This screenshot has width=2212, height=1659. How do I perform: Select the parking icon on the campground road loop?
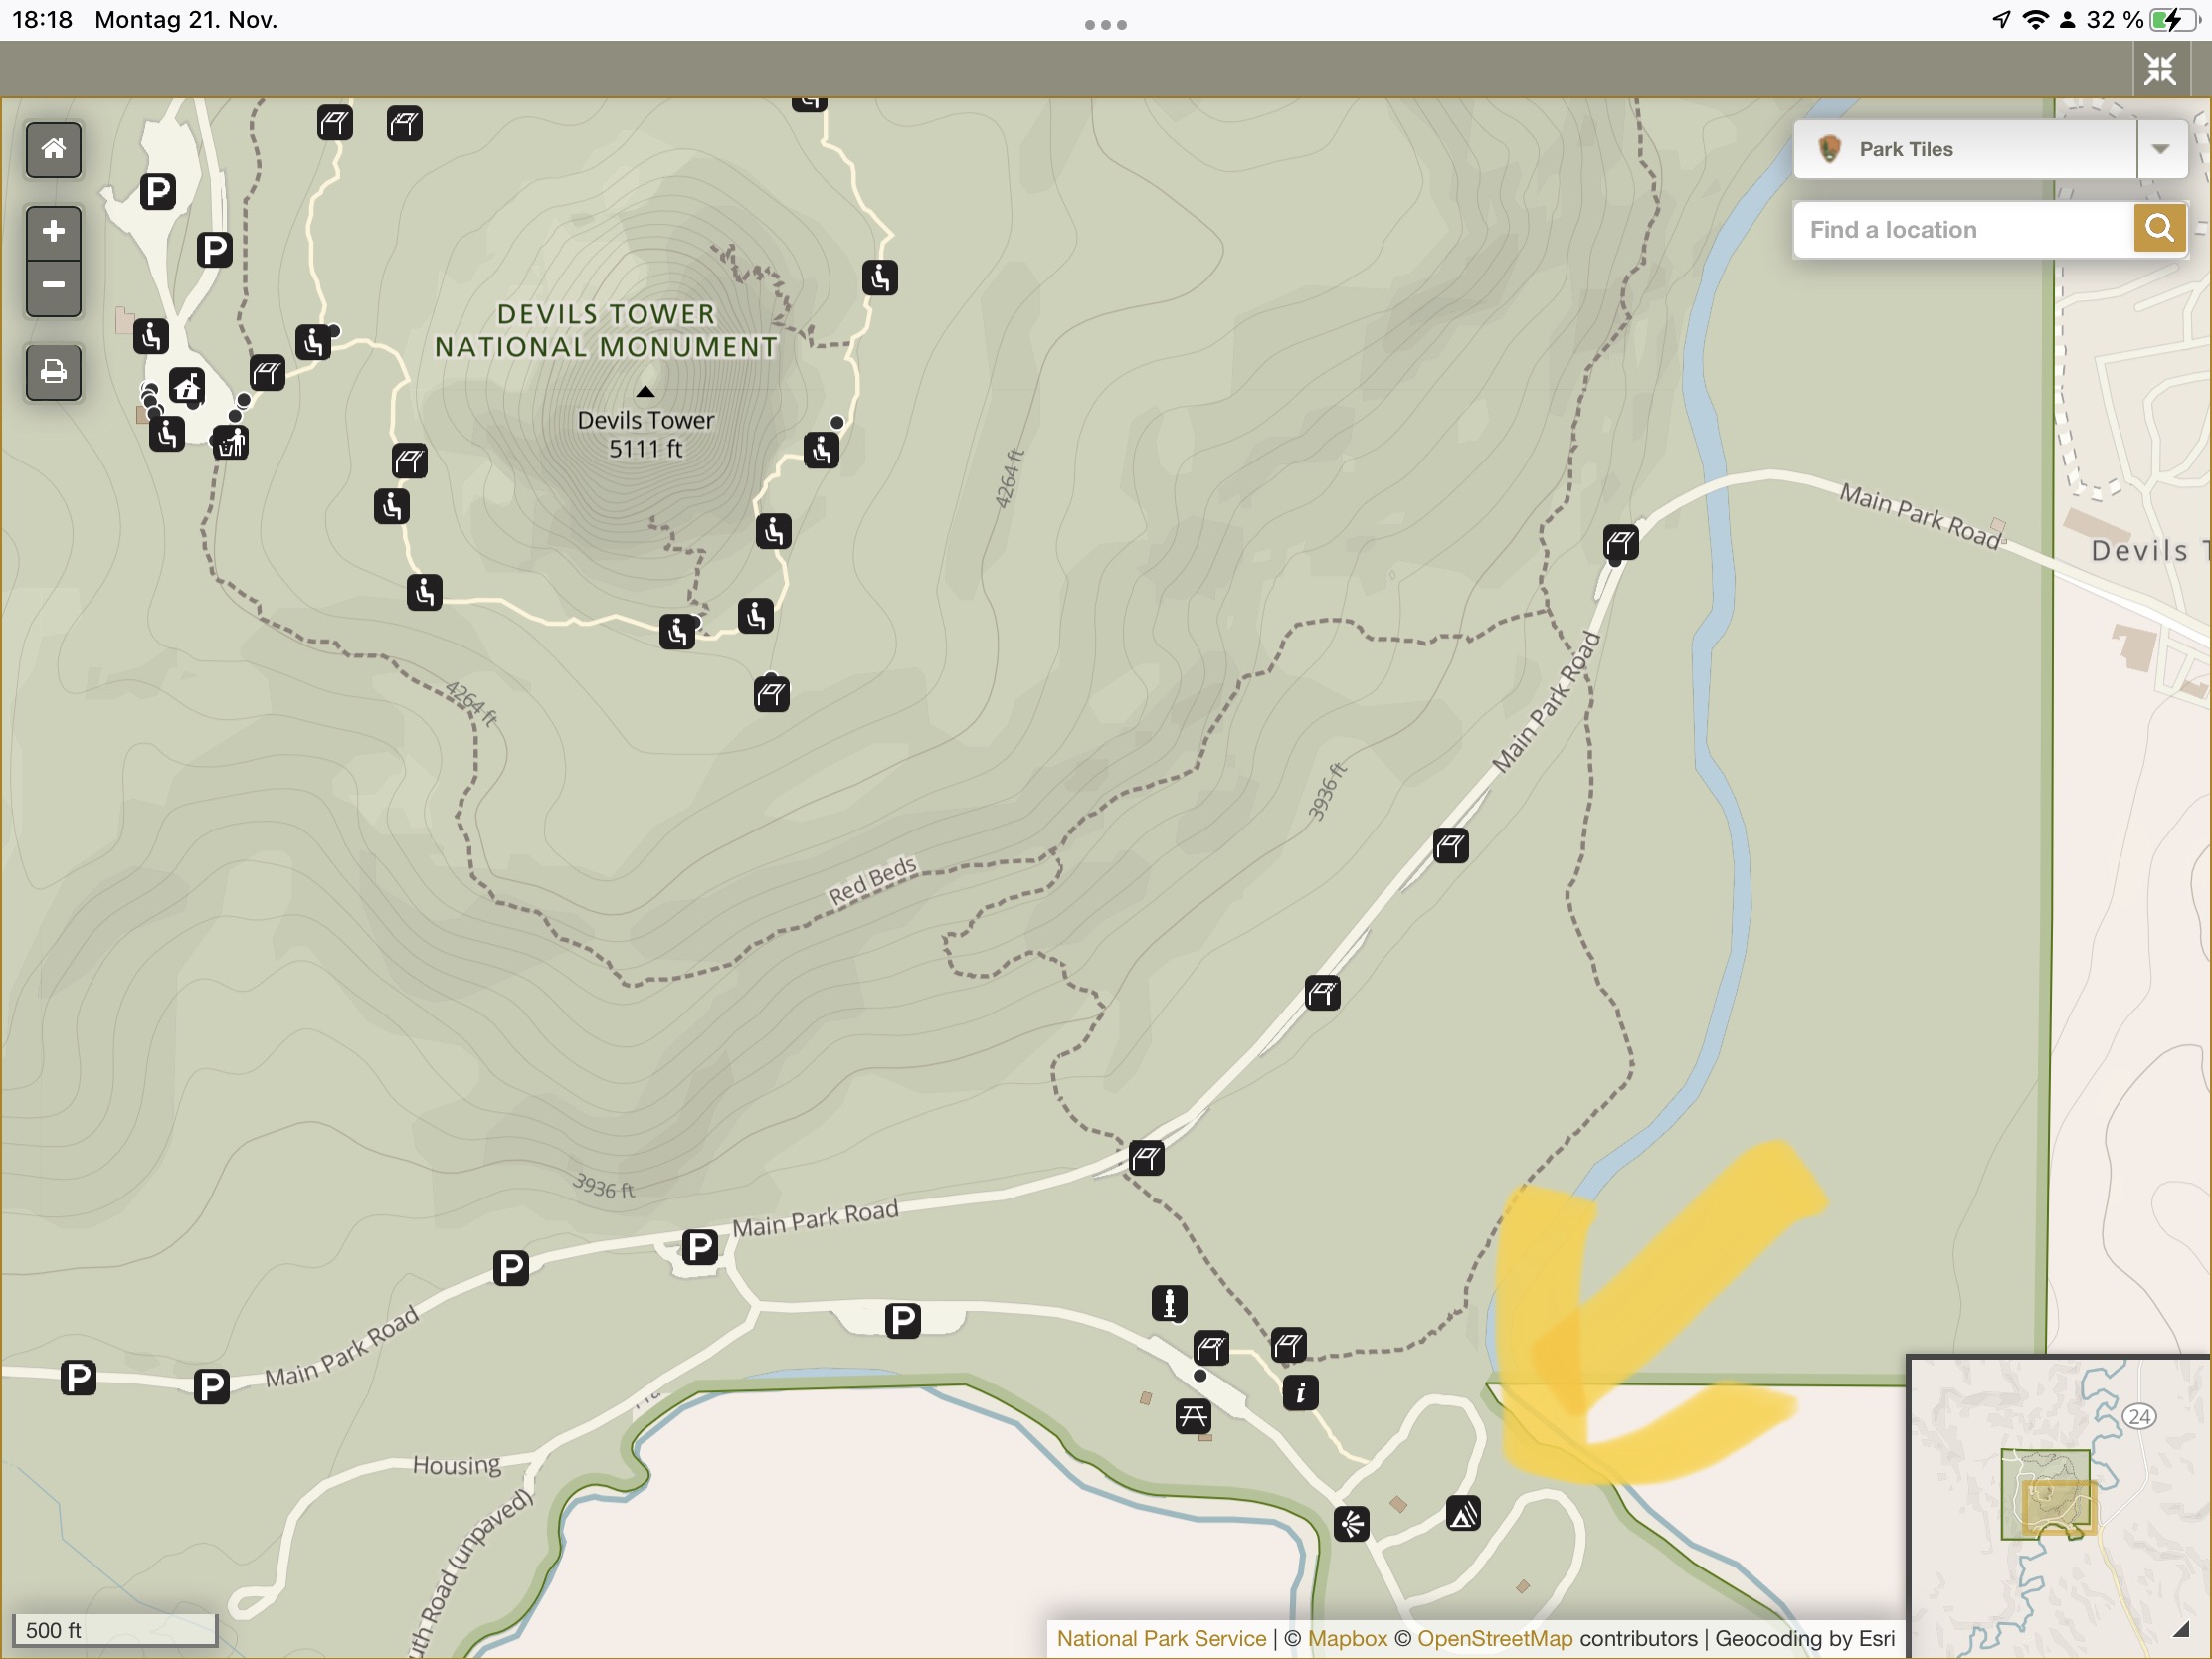point(903,1320)
